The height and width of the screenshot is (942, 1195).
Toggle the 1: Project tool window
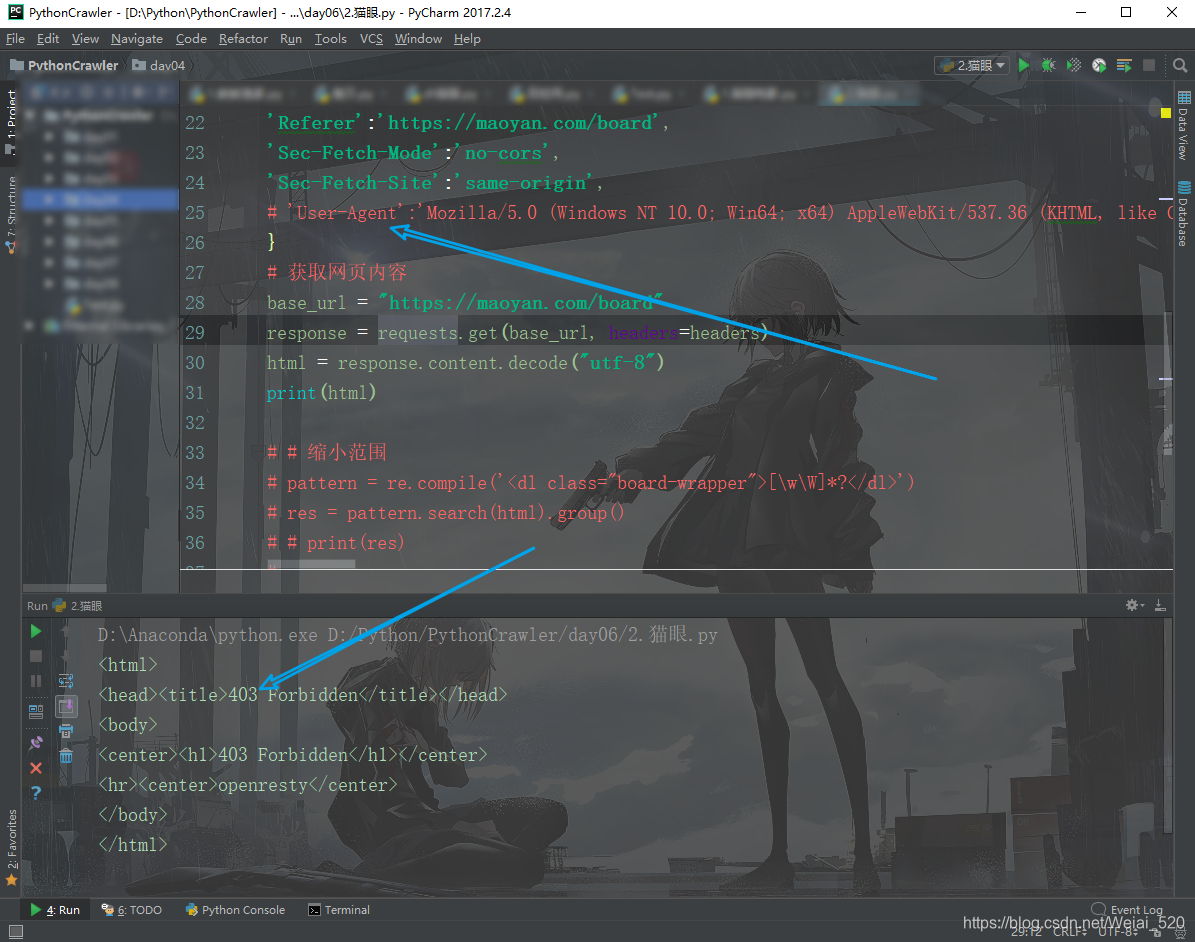coord(11,121)
